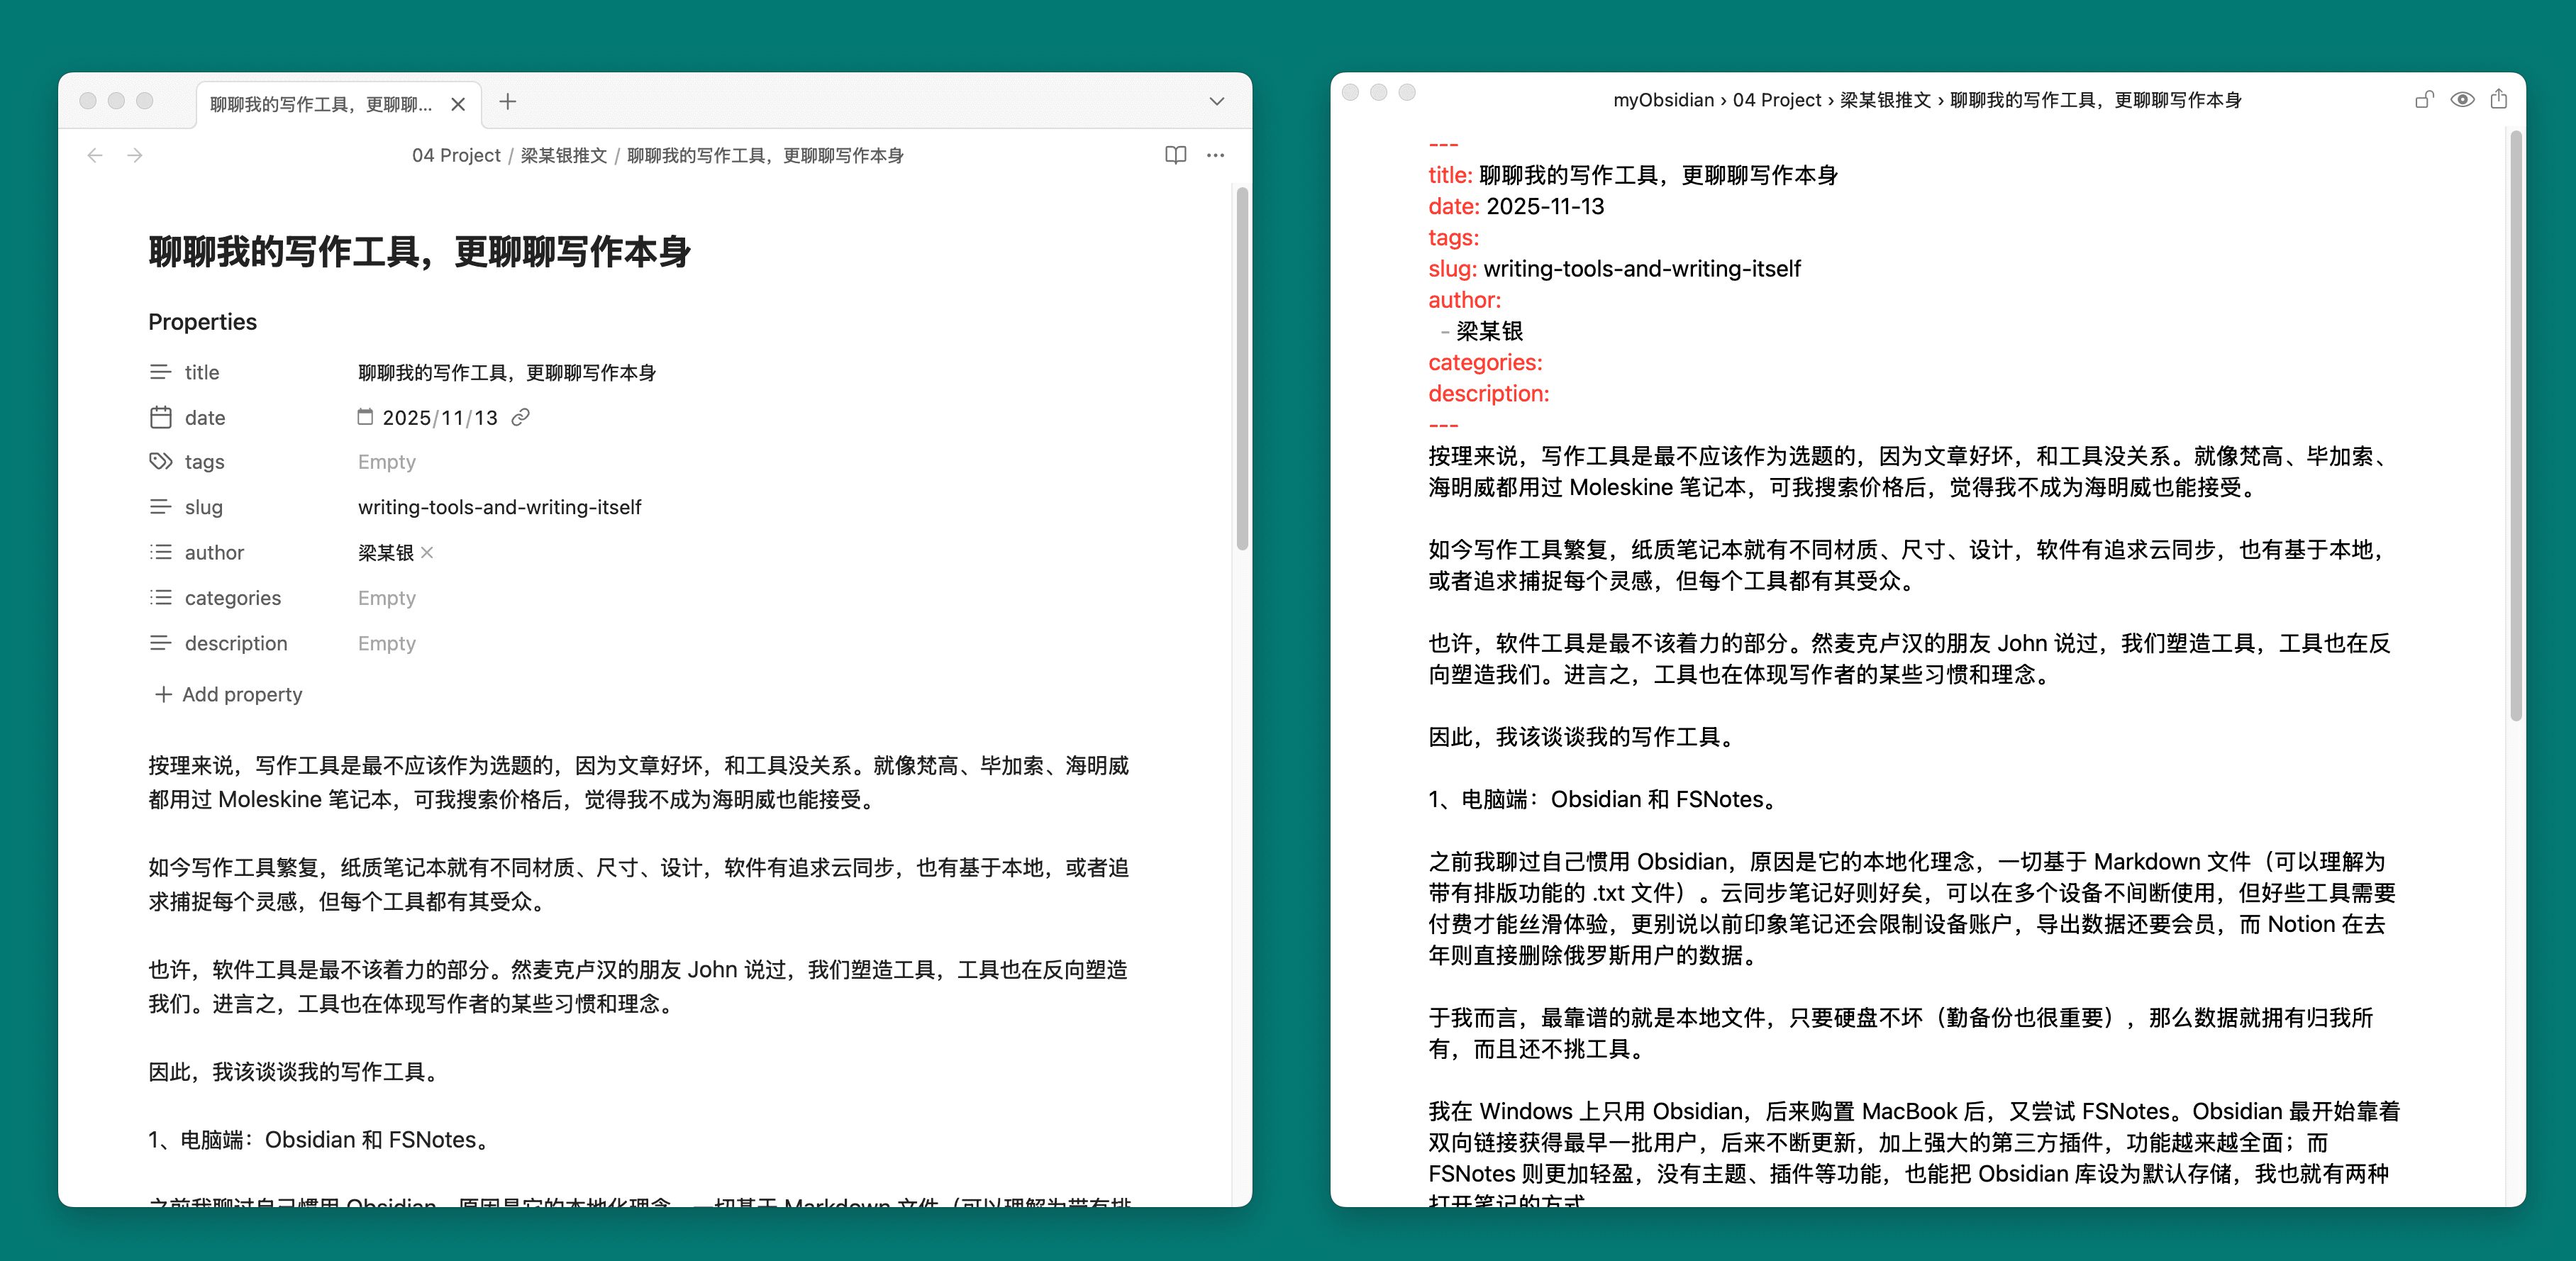Image resolution: width=2576 pixels, height=1261 pixels.
Task: Click the title property text icon
Action: click(160, 372)
